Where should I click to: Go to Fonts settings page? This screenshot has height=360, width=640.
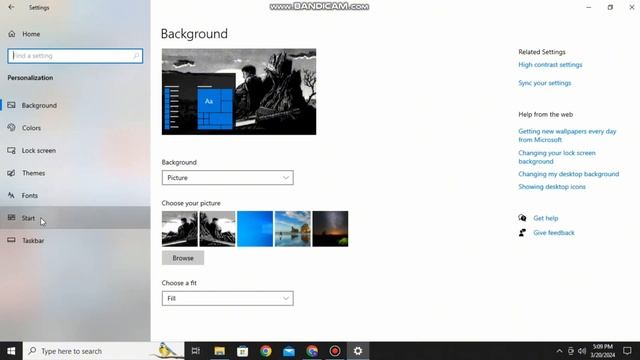point(75,196)
